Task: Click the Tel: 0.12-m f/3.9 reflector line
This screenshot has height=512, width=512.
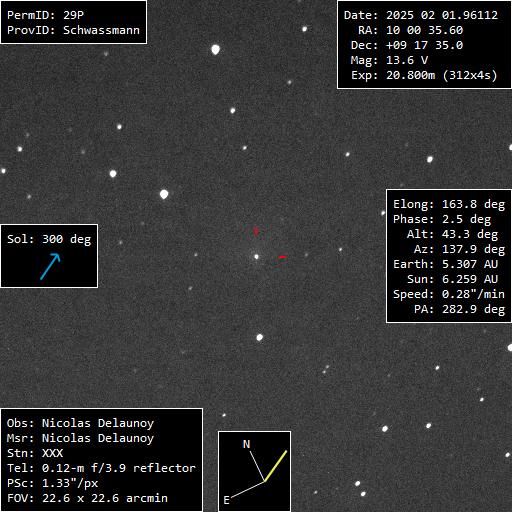Action: tap(101, 468)
